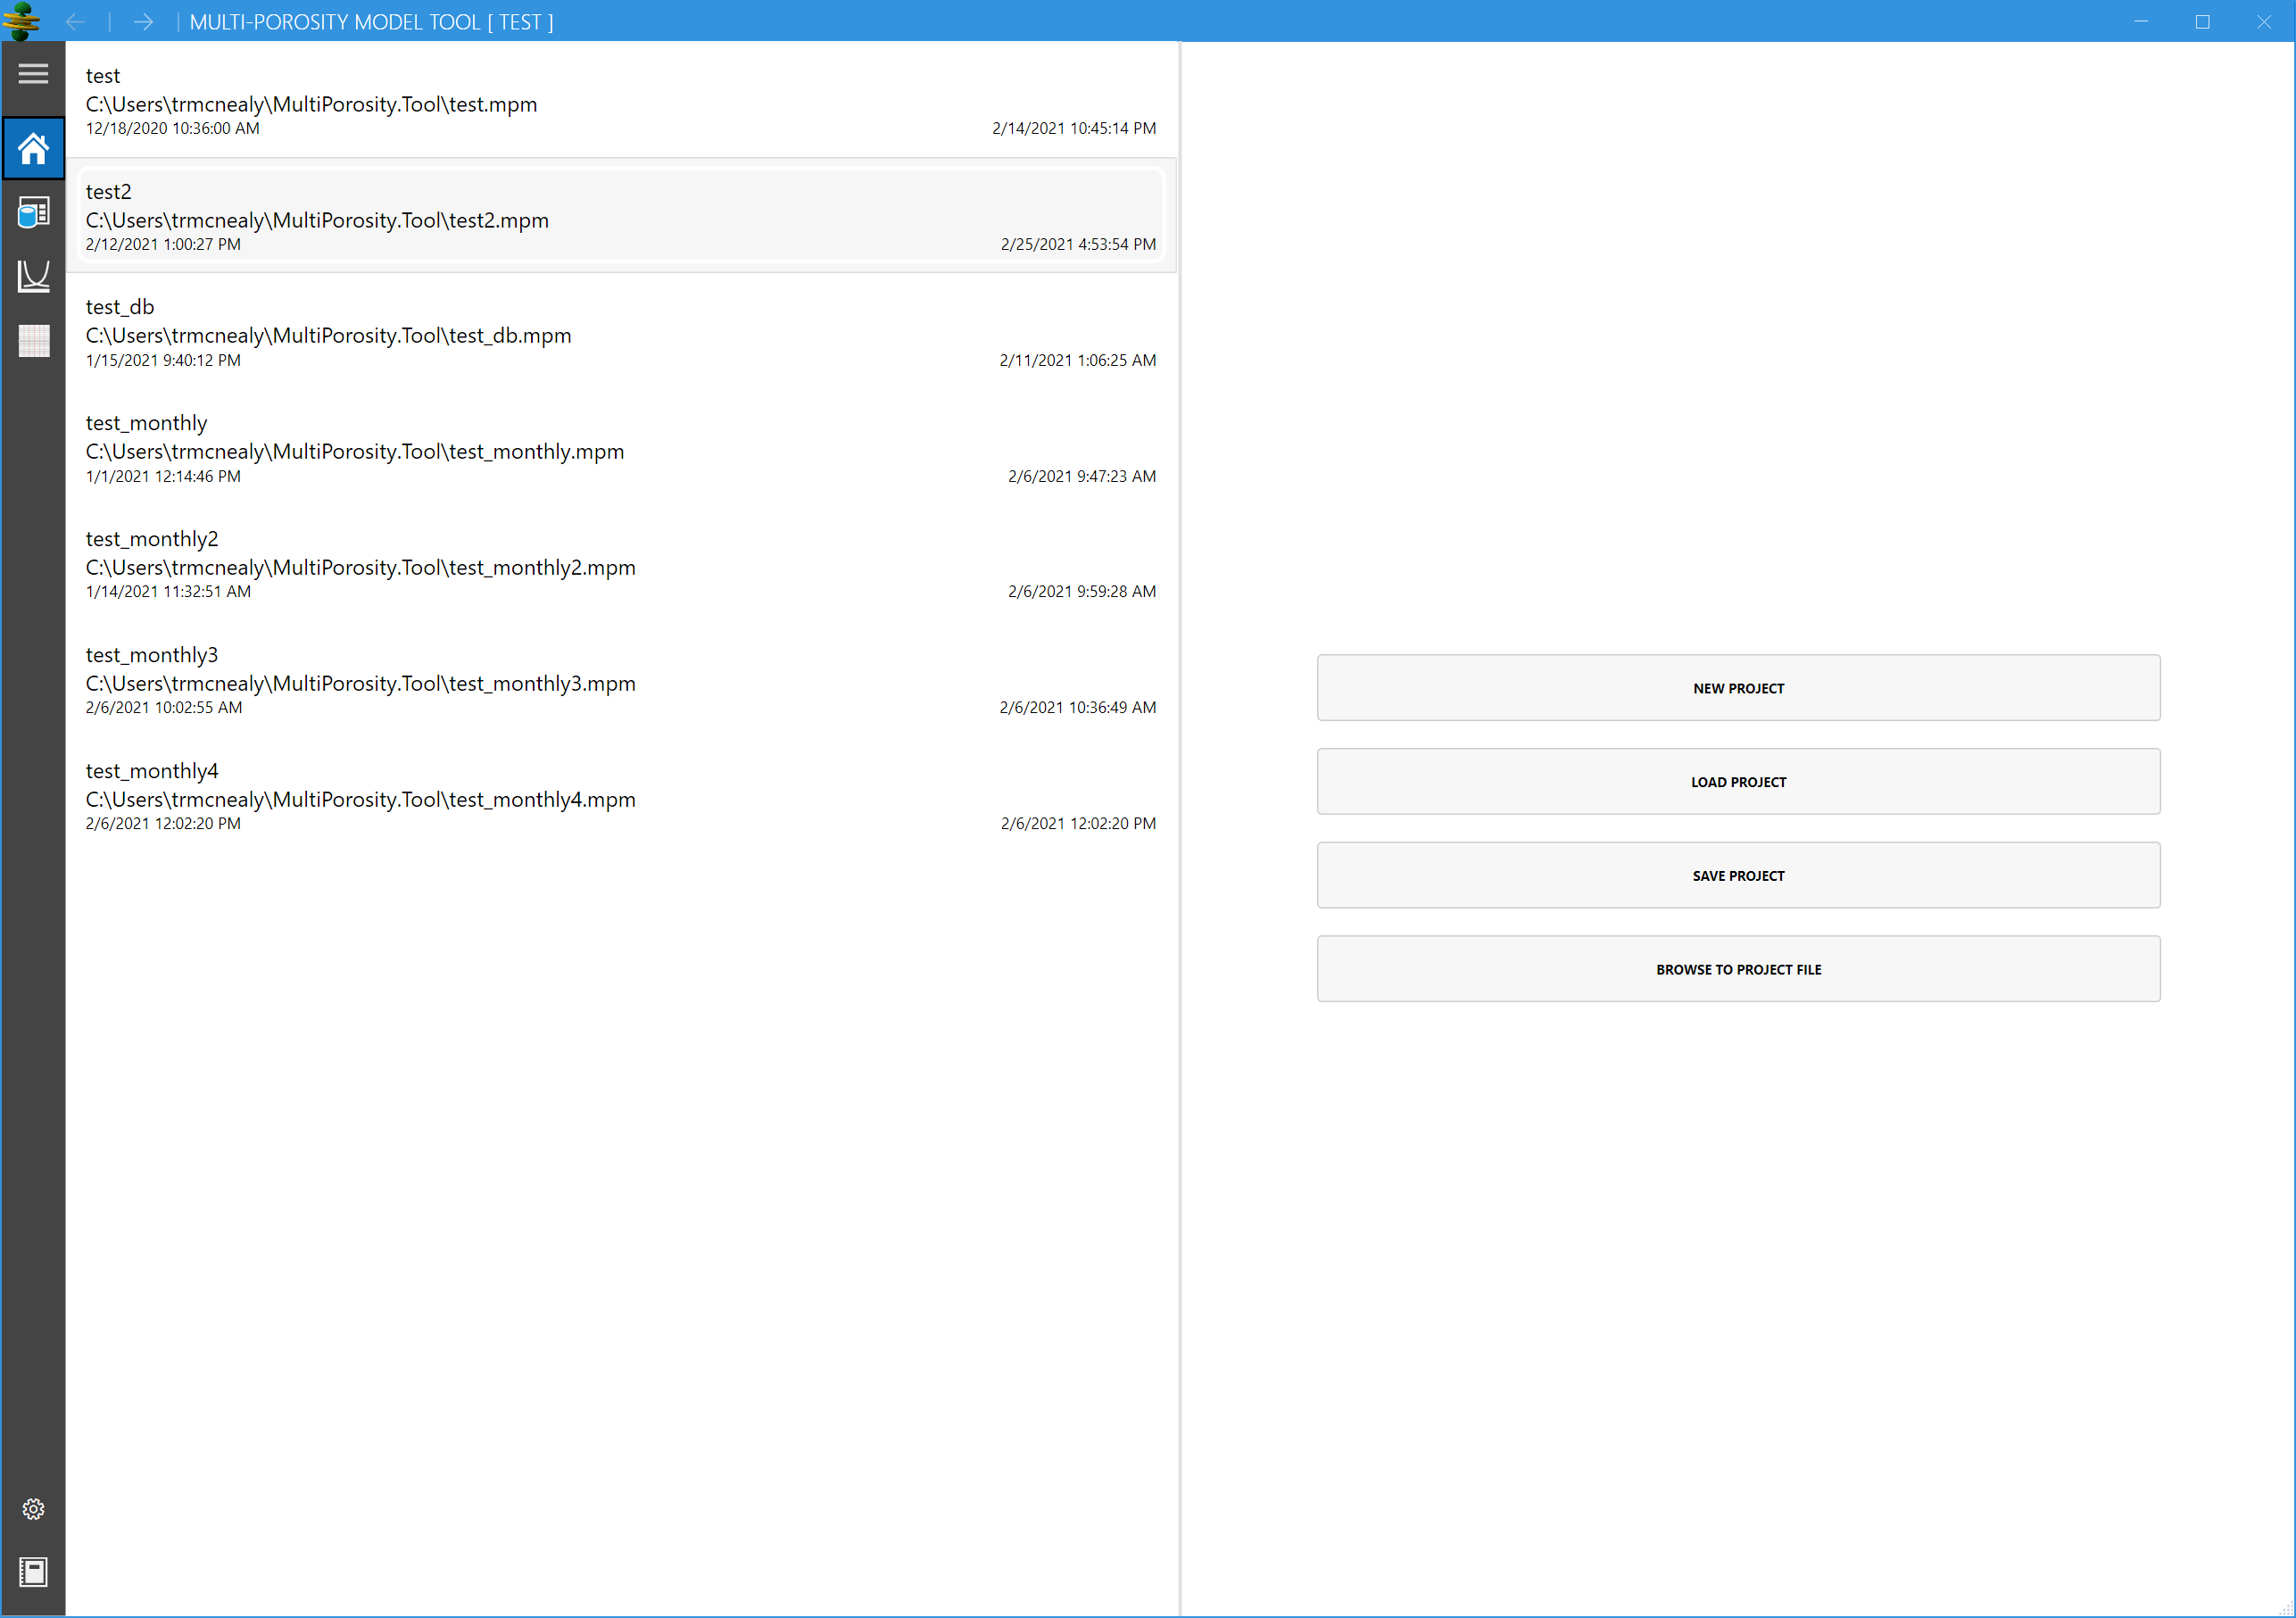Navigate forward with the right arrow

coord(143,22)
